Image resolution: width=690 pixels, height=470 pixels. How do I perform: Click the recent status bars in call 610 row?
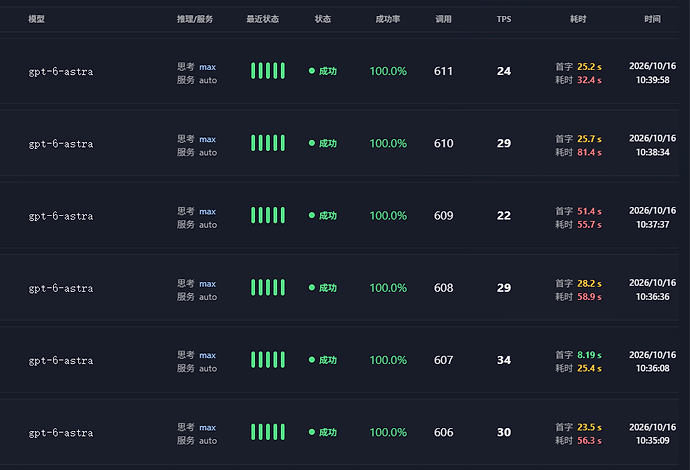coord(268,143)
